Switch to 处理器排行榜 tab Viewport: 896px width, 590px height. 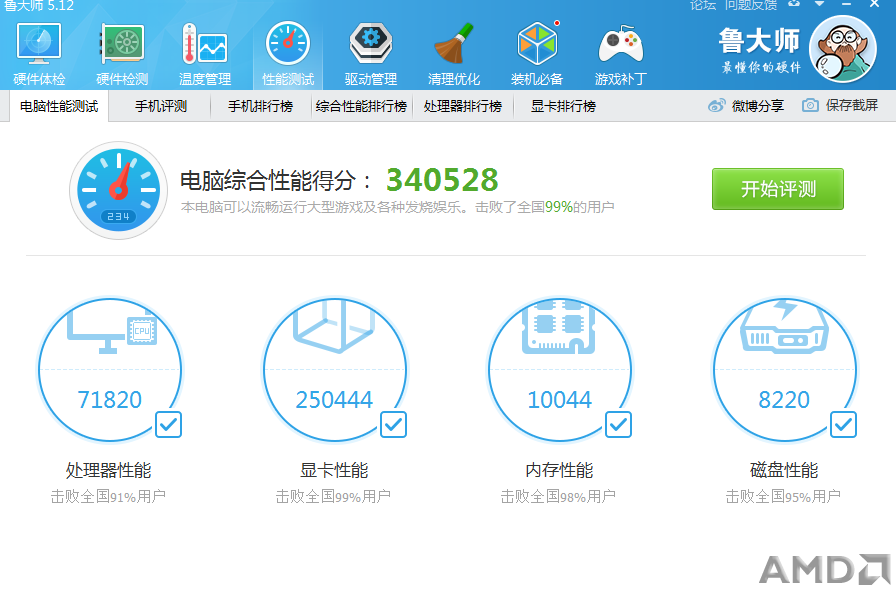pos(463,106)
